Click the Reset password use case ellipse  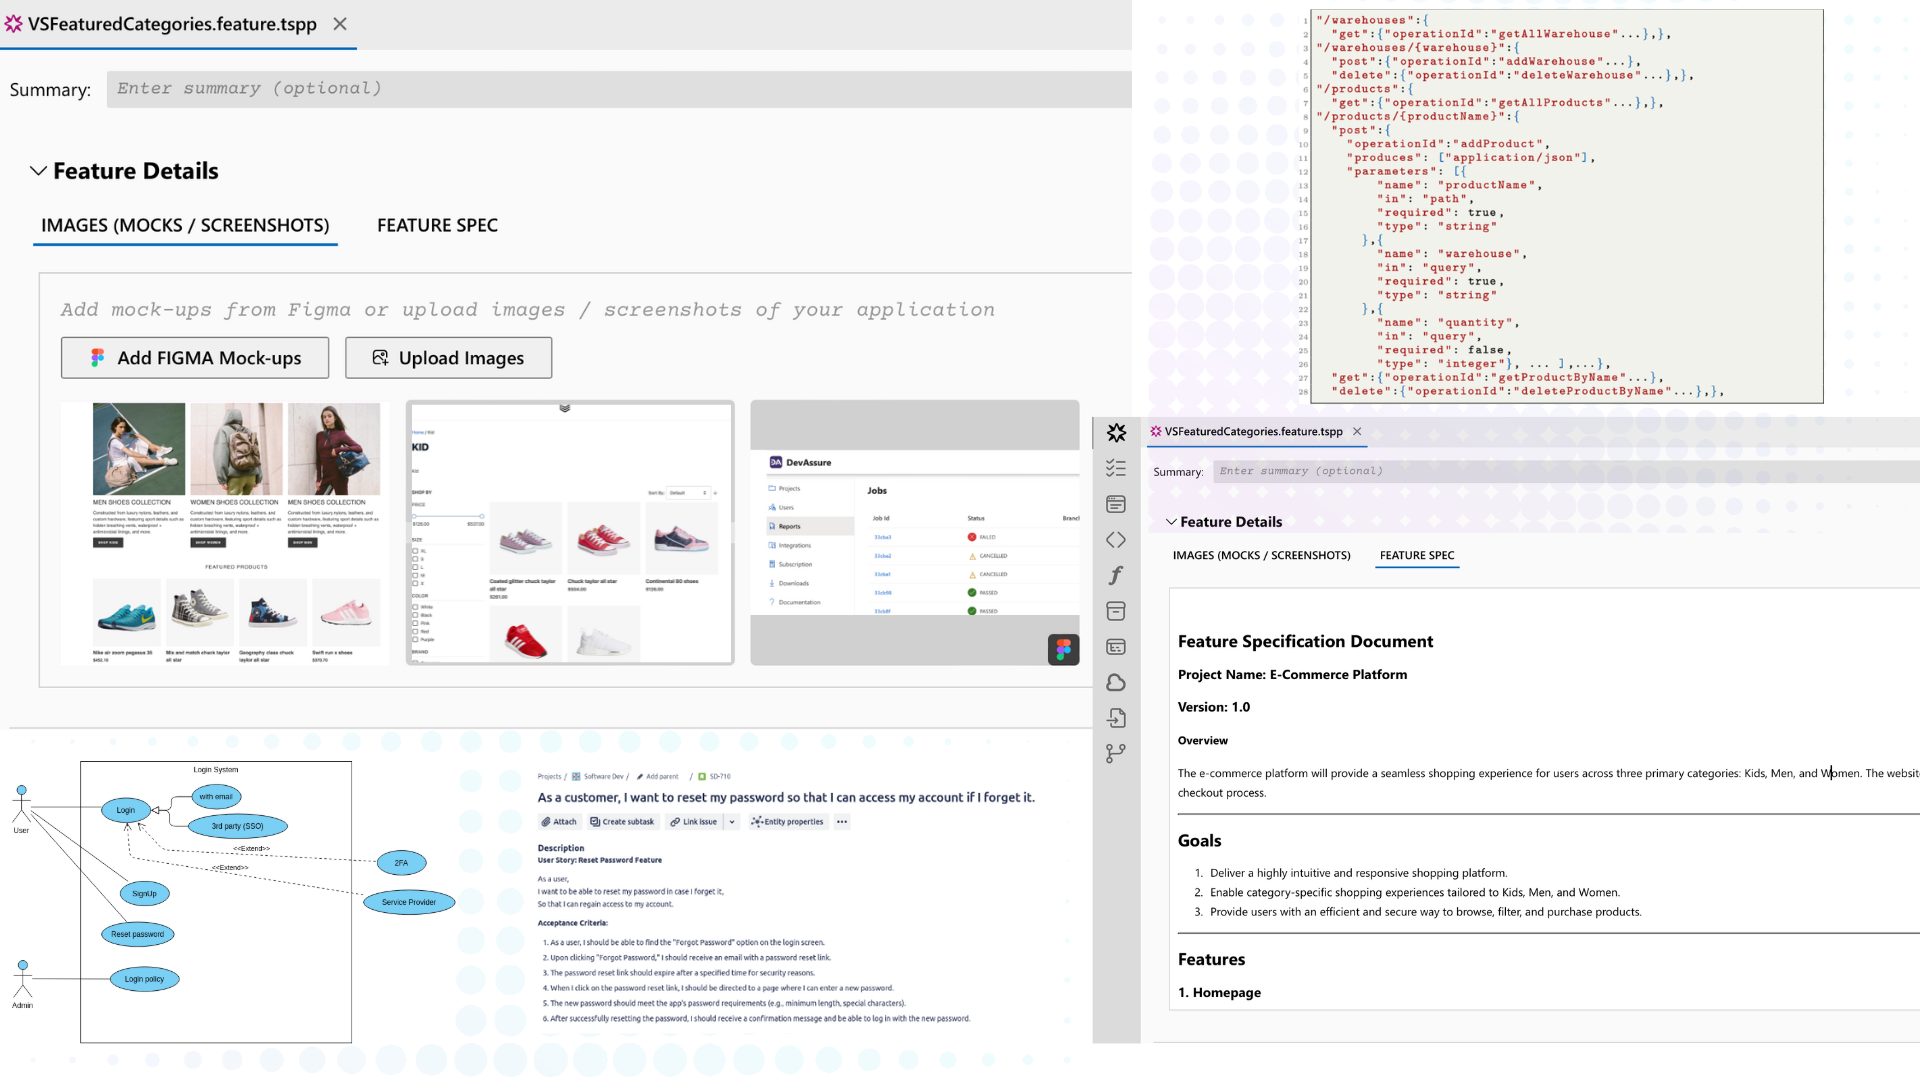pos(138,934)
